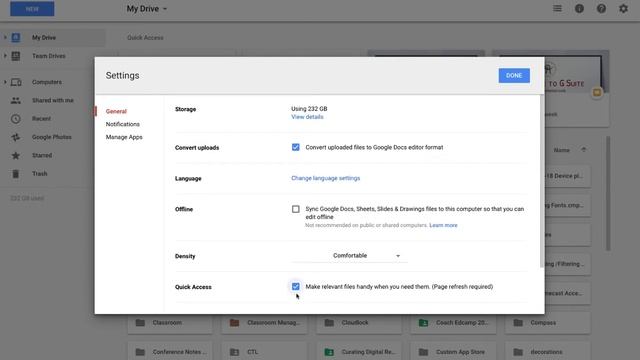Click the decorations folder icon
The height and width of the screenshot is (360, 640).
tap(518, 352)
